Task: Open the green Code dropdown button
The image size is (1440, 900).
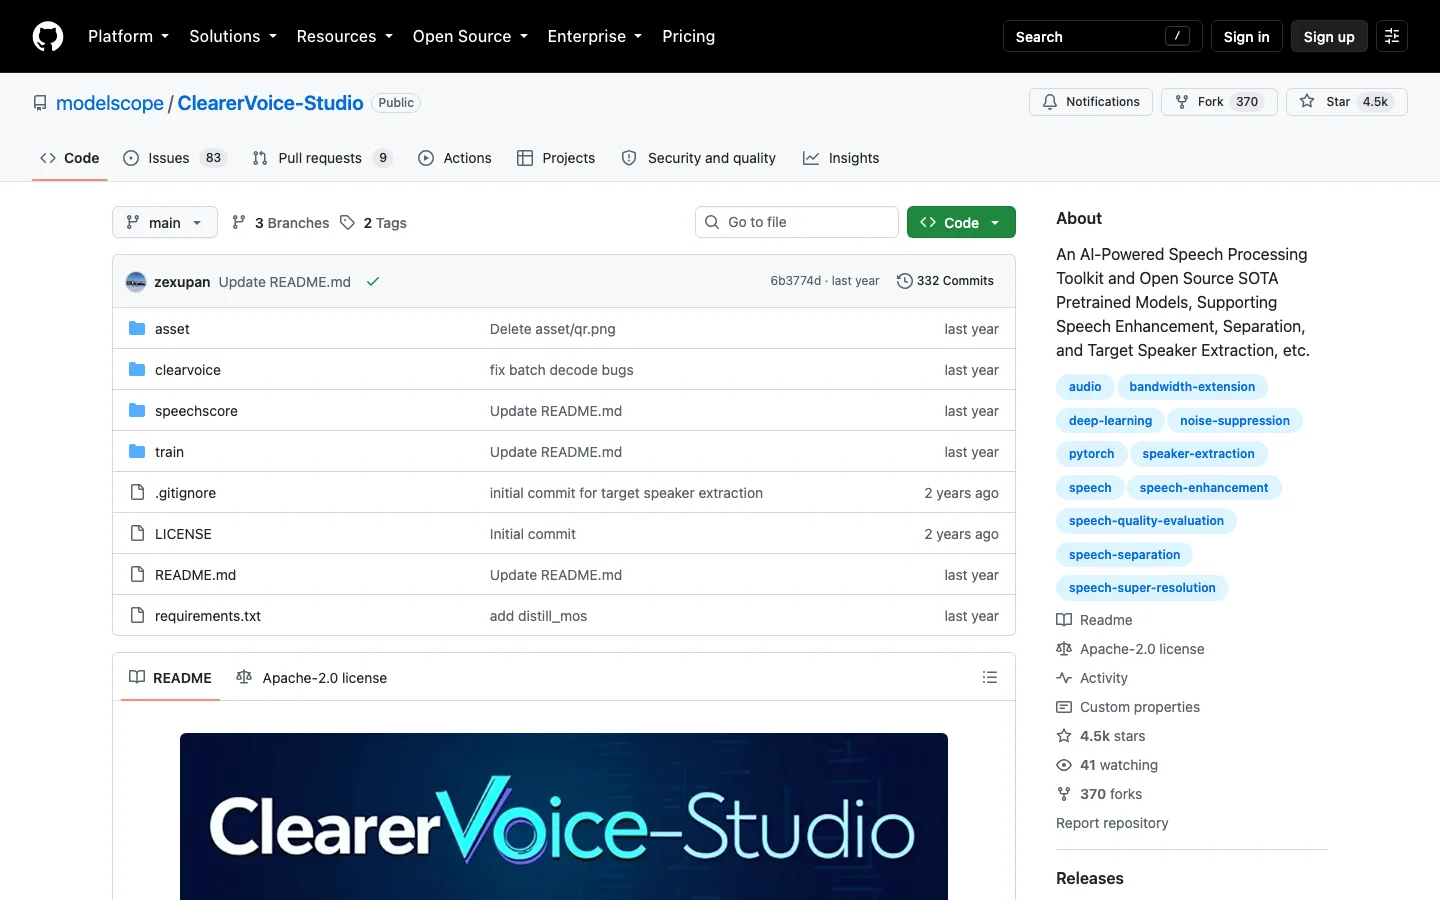Action: point(961,222)
